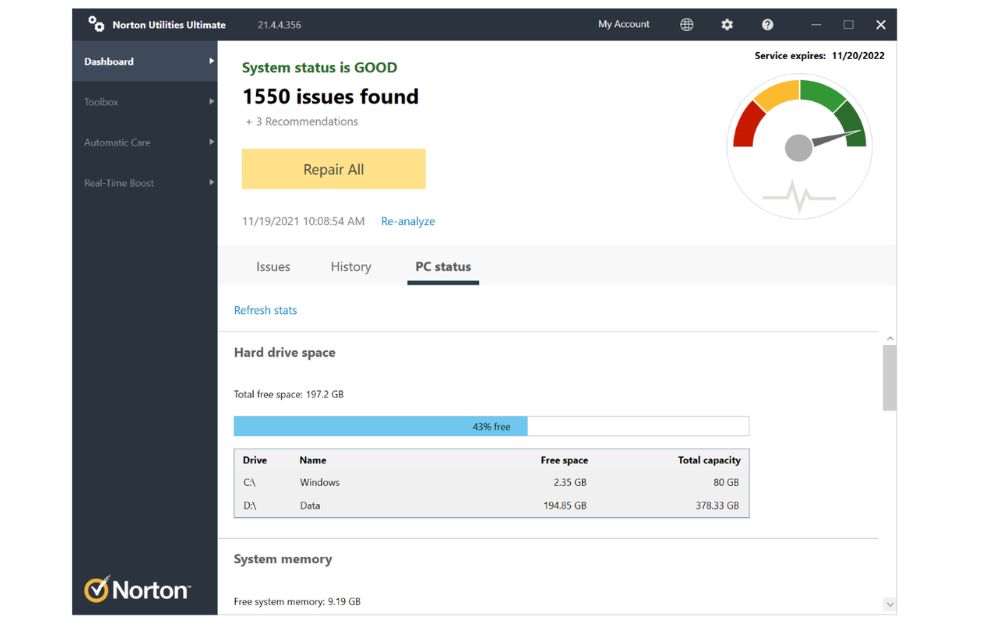Click the version number 21.4.4.356
Image resolution: width=1000 pixels, height=620 pixels.
coord(279,25)
